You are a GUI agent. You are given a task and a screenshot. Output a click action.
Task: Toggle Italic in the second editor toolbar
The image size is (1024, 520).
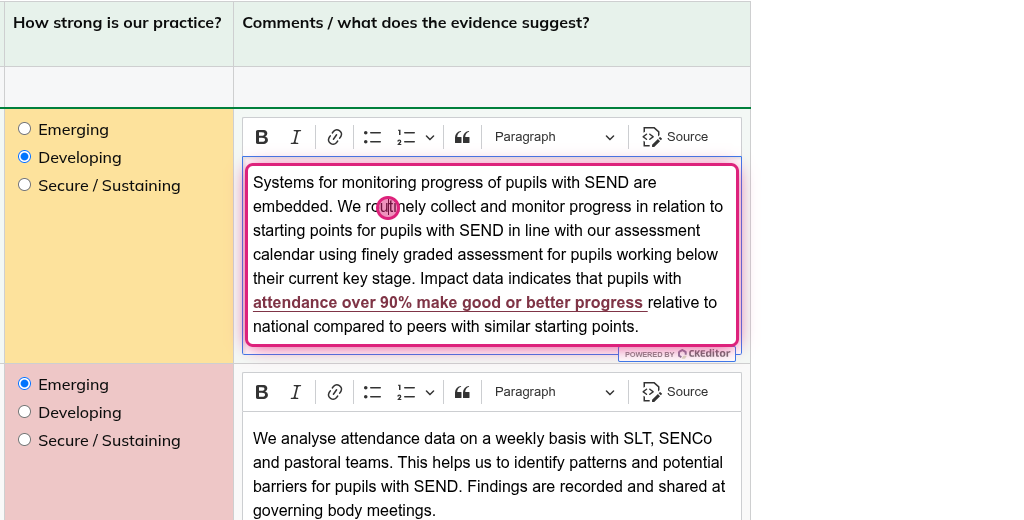(295, 392)
